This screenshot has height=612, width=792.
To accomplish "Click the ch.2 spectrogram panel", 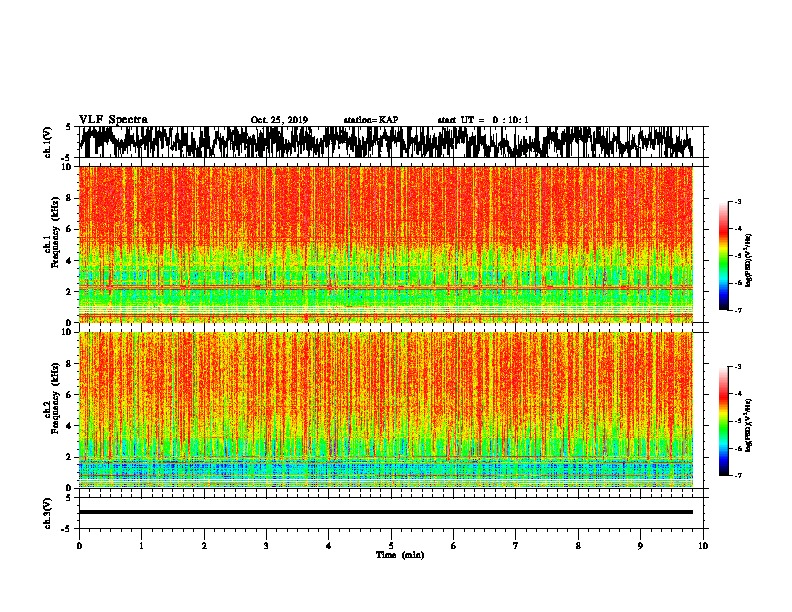I will pos(385,410).
